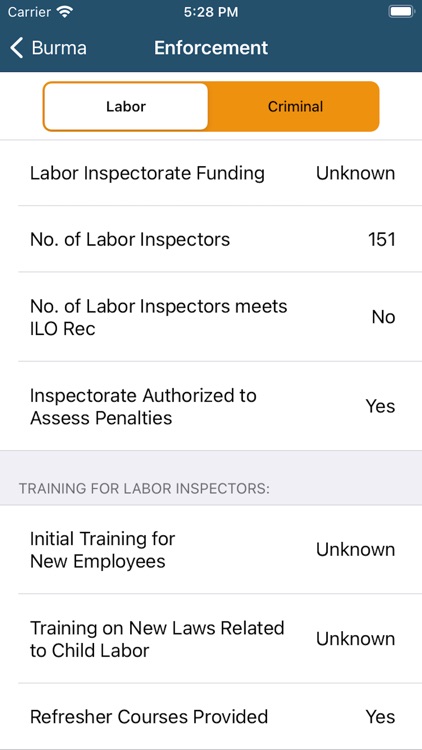Select Initial Training for New Employees row
422x750 pixels.
pyautogui.click(x=211, y=550)
